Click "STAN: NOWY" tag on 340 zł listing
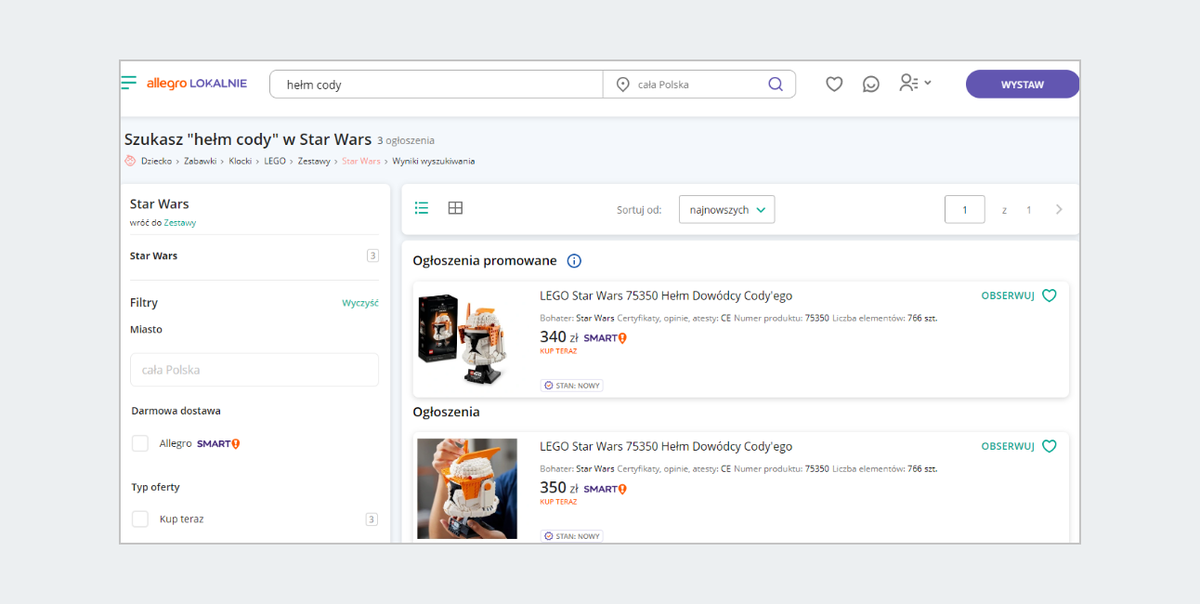1200x604 pixels. coord(572,386)
